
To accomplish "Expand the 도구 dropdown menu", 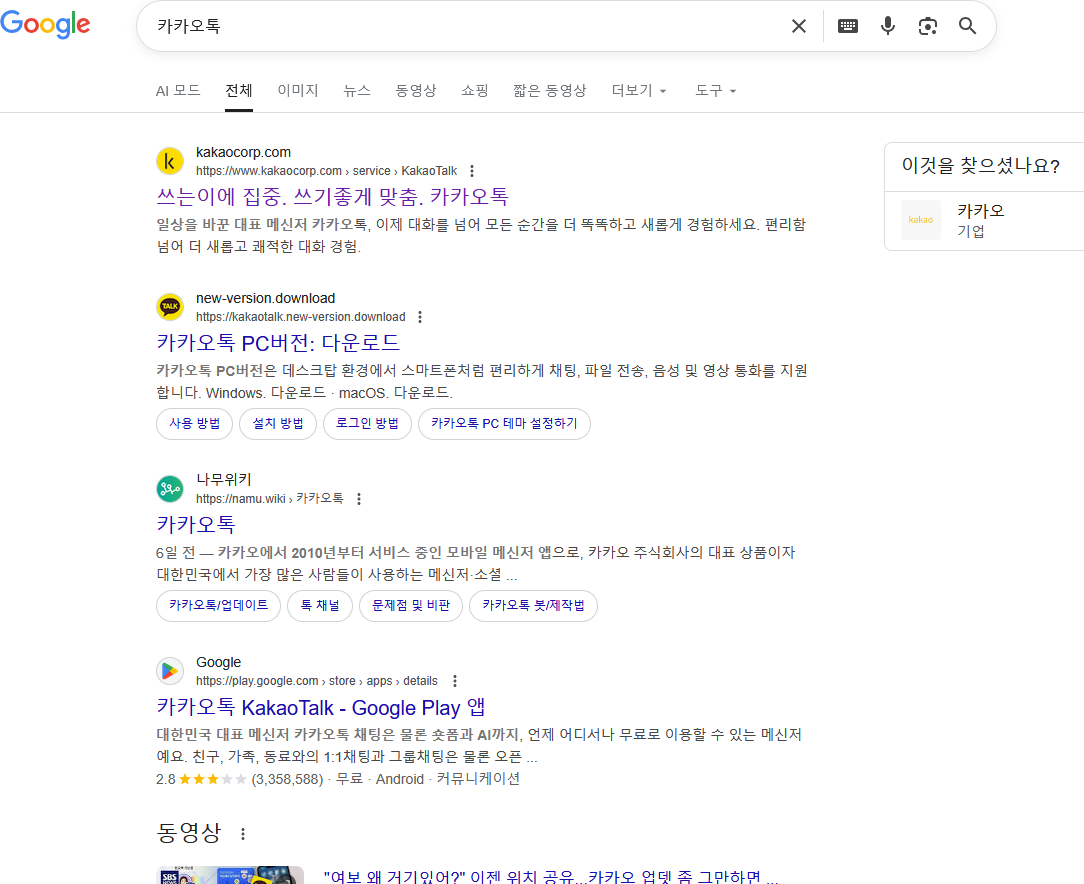I will 715,91.
